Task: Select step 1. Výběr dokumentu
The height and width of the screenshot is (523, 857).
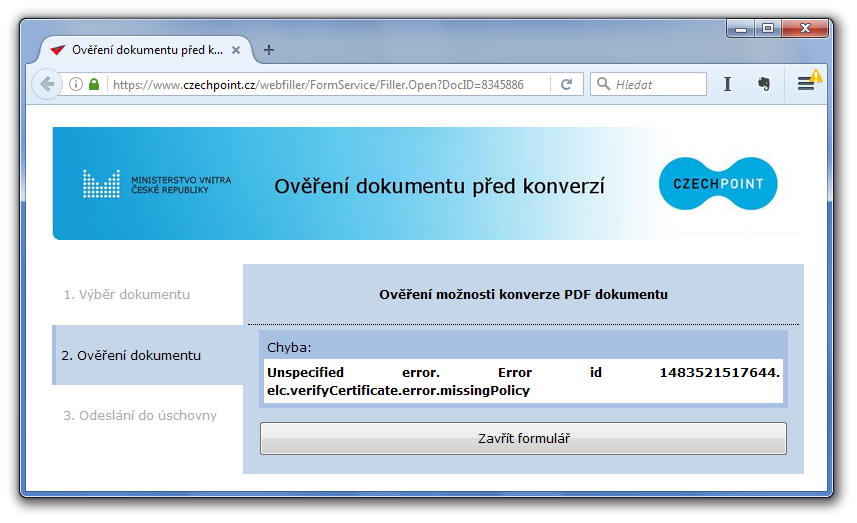Action: (127, 295)
